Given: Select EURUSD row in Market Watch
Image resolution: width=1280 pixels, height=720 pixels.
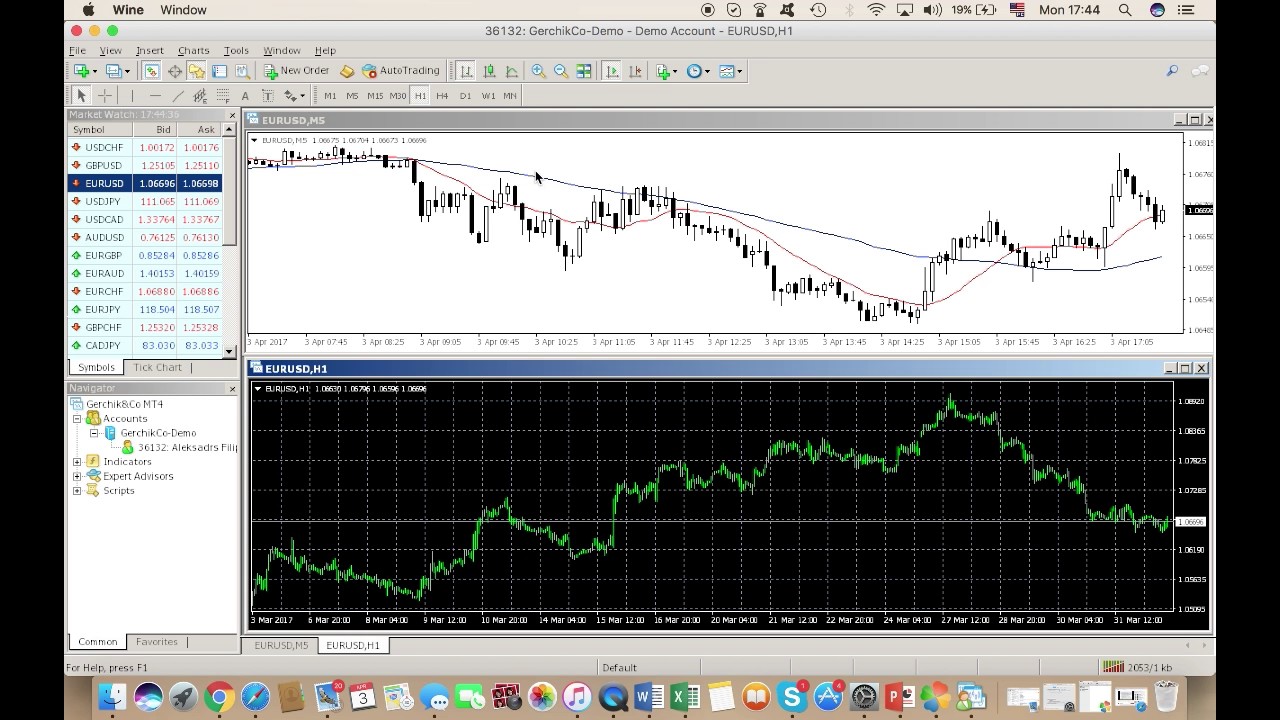Looking at the screenshot, I should pos(145,183).
